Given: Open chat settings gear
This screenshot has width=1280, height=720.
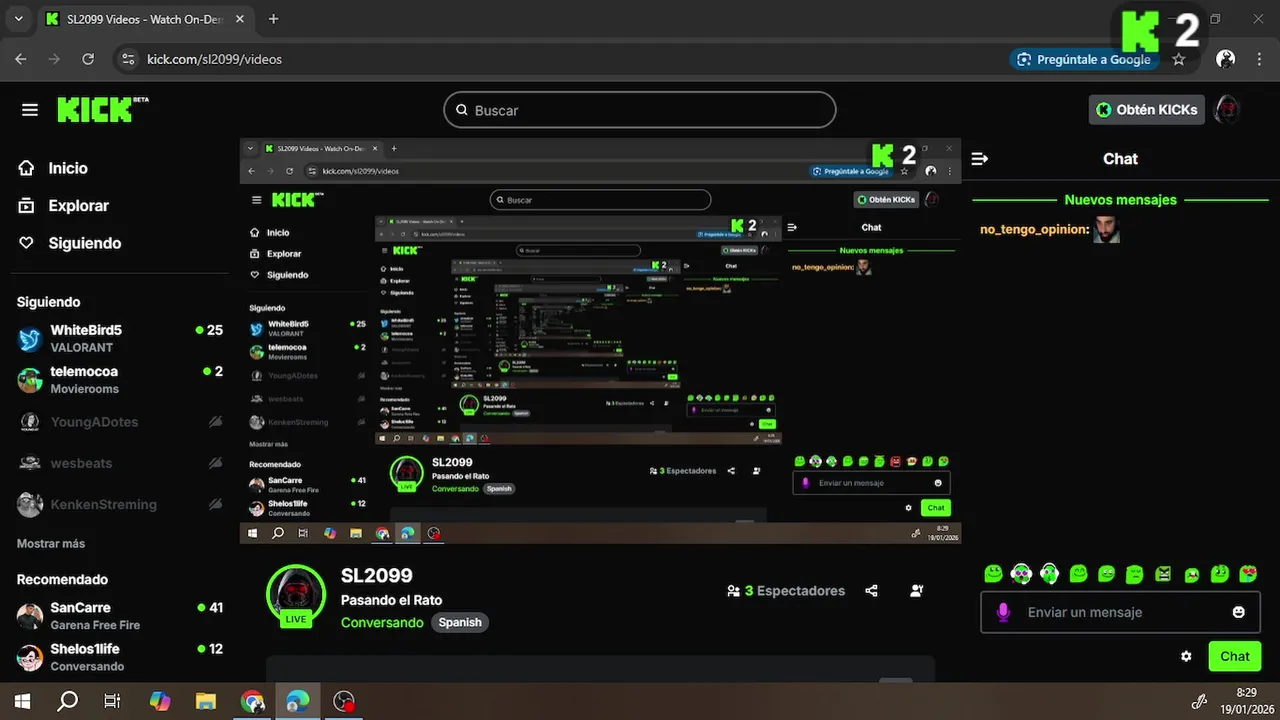Looking at the screenshot, I should pos(1186,657).
